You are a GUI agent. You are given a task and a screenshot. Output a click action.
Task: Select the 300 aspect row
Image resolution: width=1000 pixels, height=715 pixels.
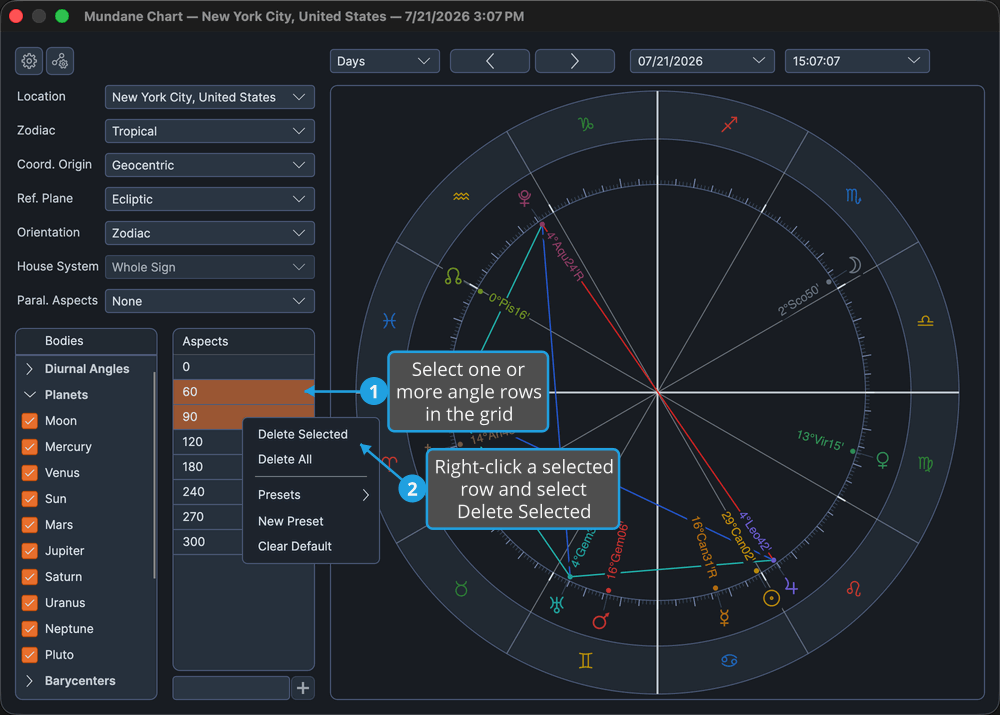pyautogui.click(x=208, y=542)
